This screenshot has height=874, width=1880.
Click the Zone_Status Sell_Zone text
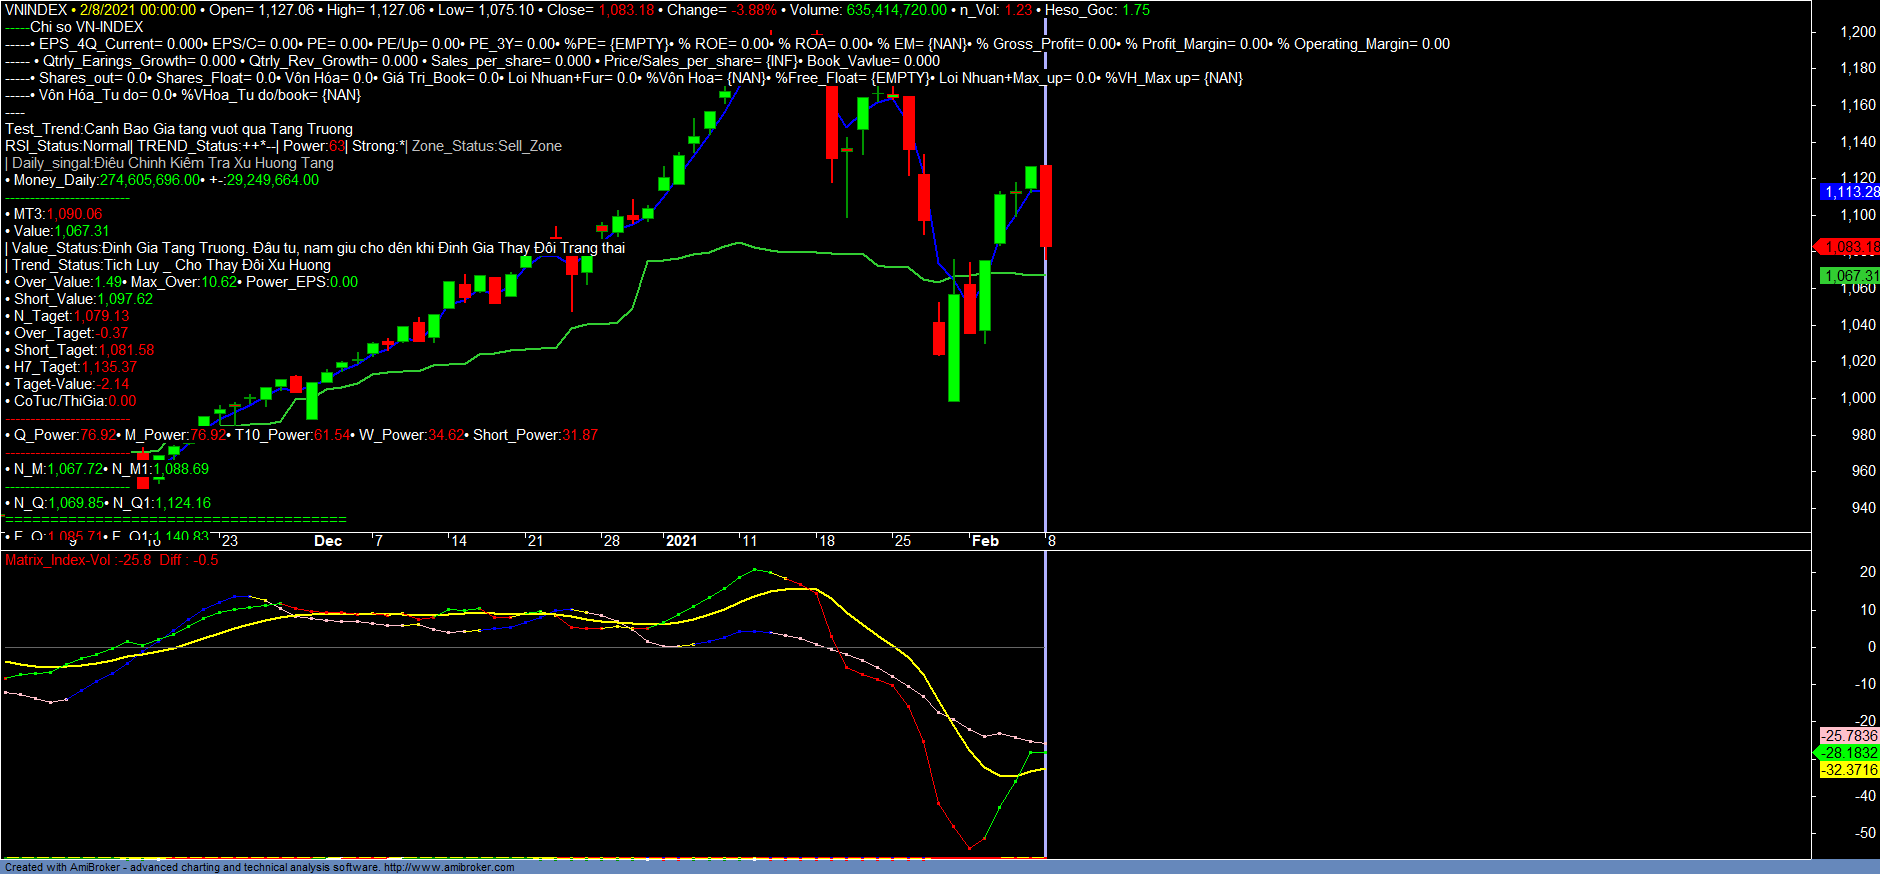tap(487, 146)
